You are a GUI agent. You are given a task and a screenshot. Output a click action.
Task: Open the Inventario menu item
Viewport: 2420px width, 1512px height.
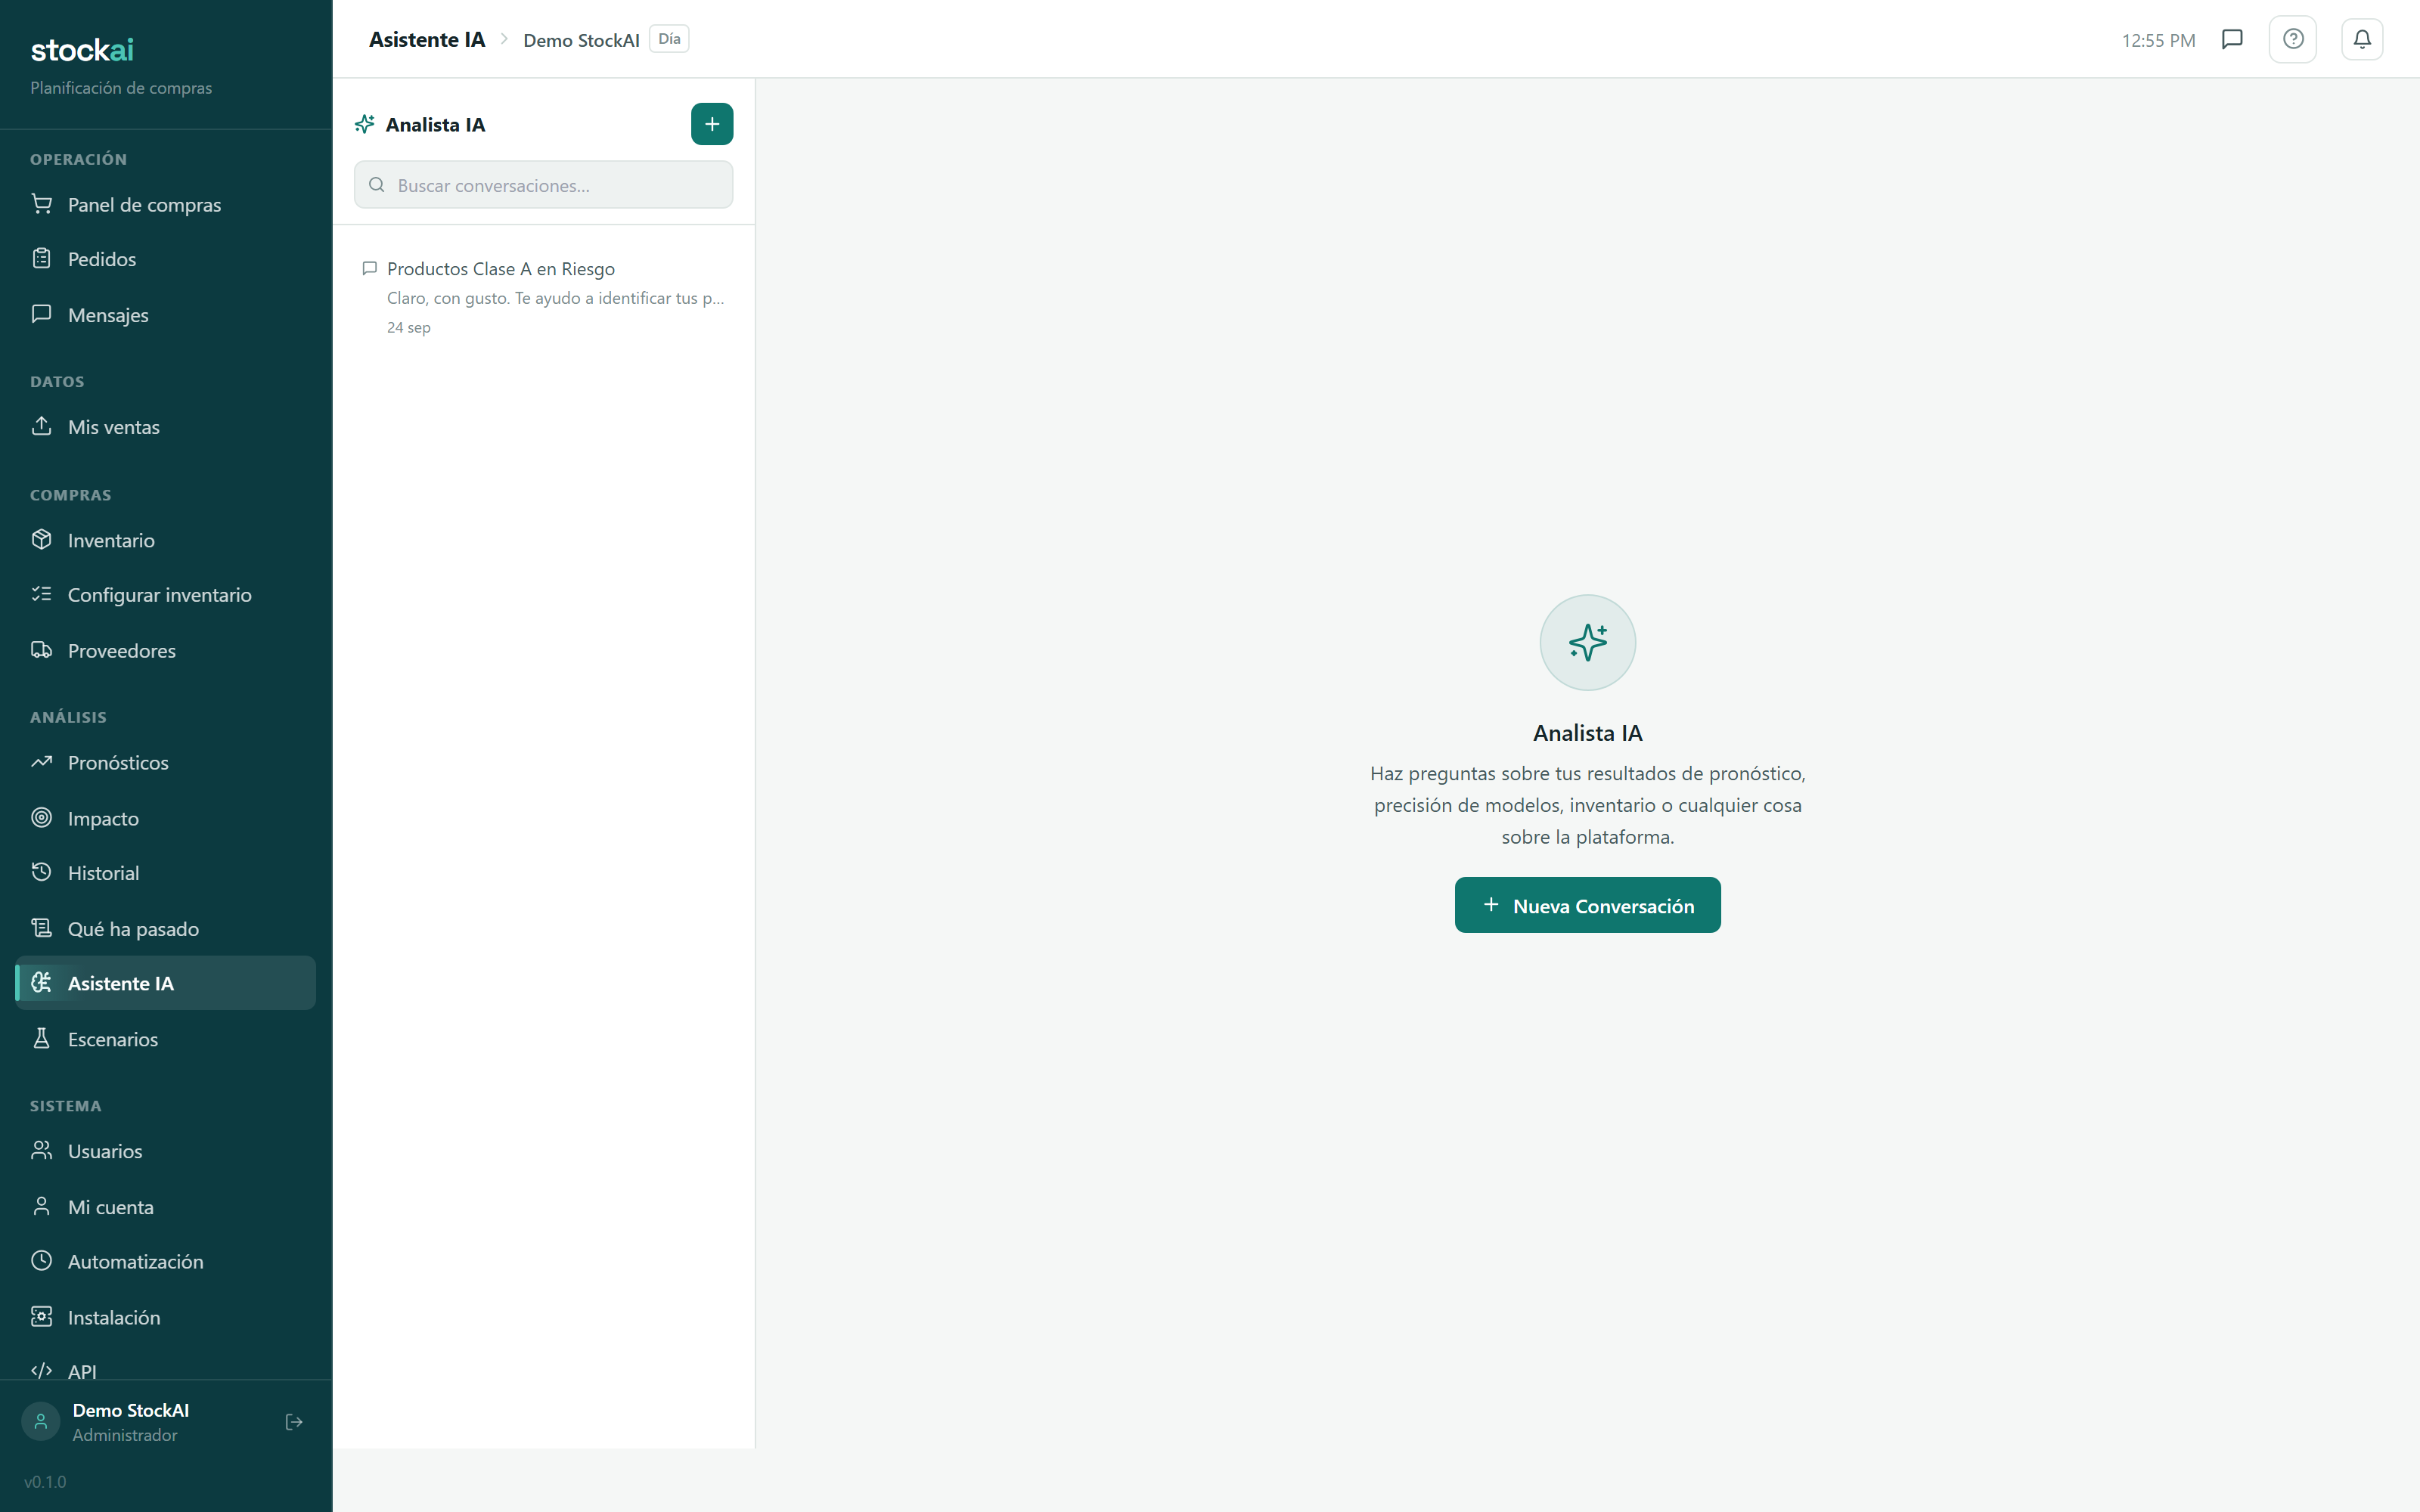click(x=165, y=540)
